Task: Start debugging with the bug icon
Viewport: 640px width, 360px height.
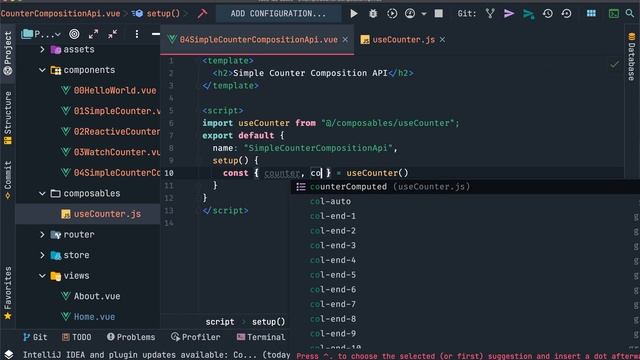Action: [x=373, y=13]
